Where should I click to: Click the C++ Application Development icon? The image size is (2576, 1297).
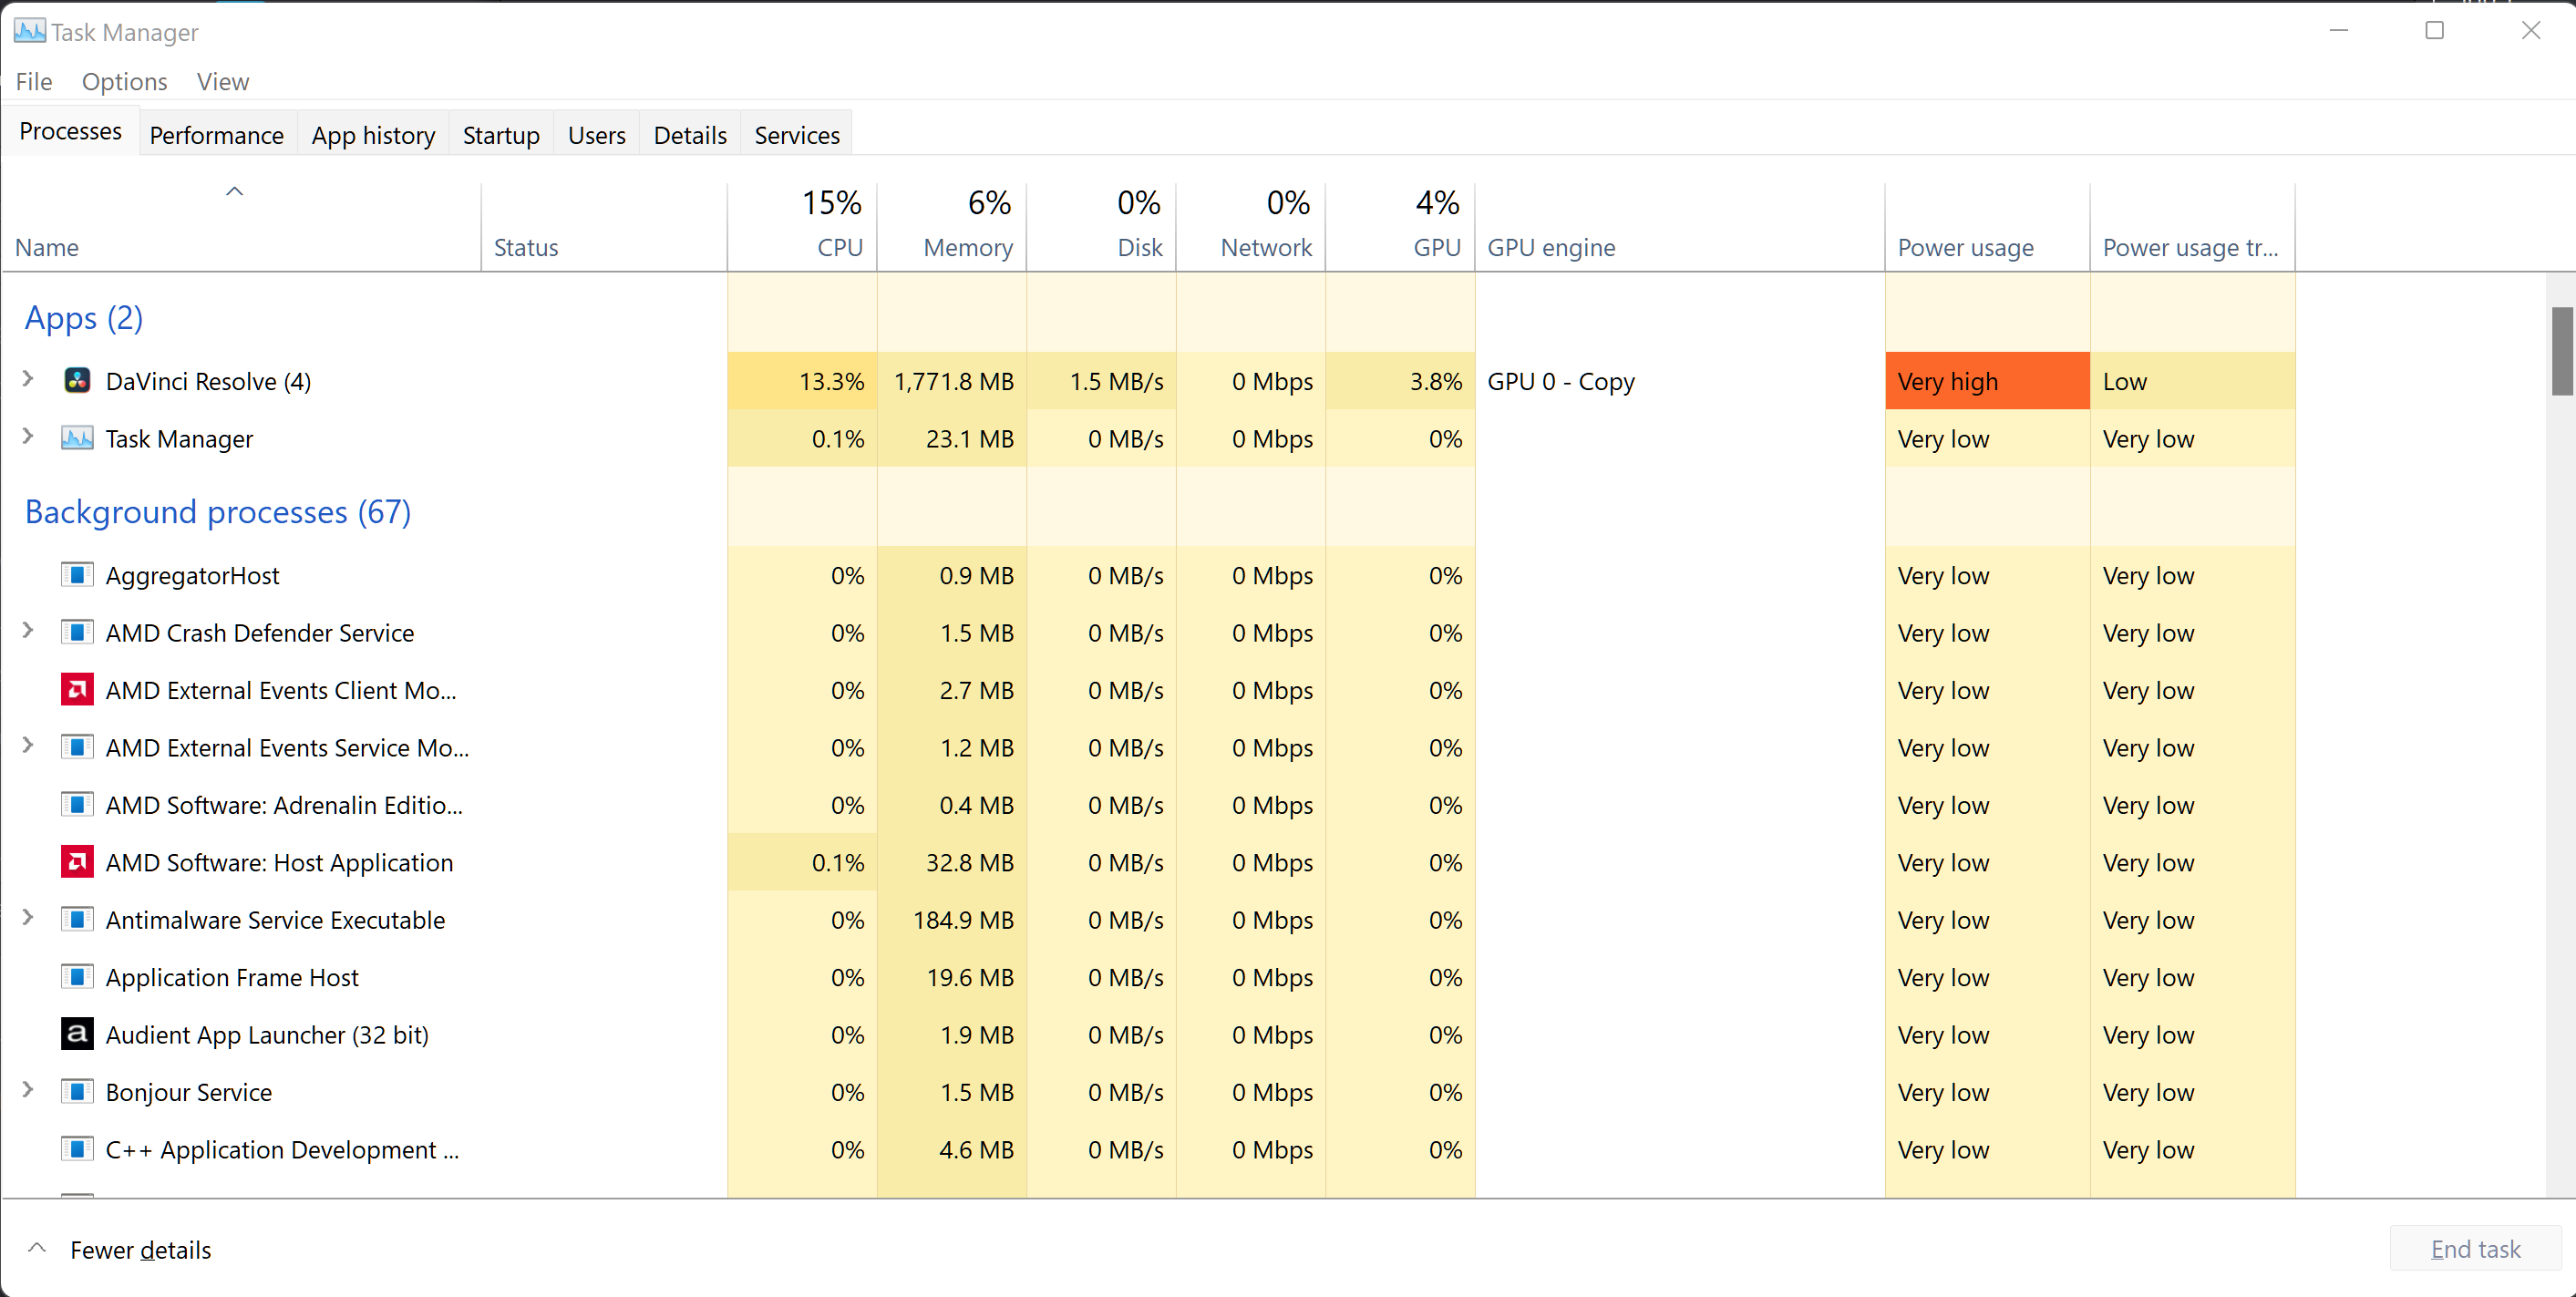77,1148
